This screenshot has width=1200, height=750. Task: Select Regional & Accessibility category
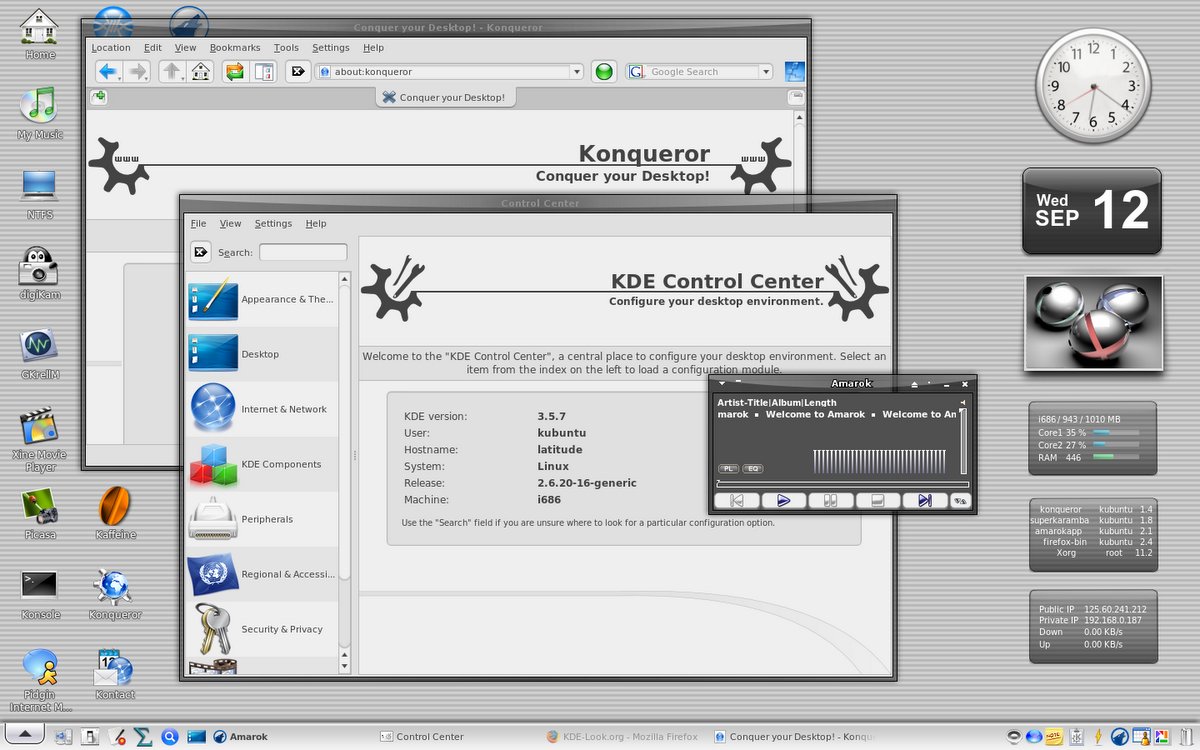[263, 574]
